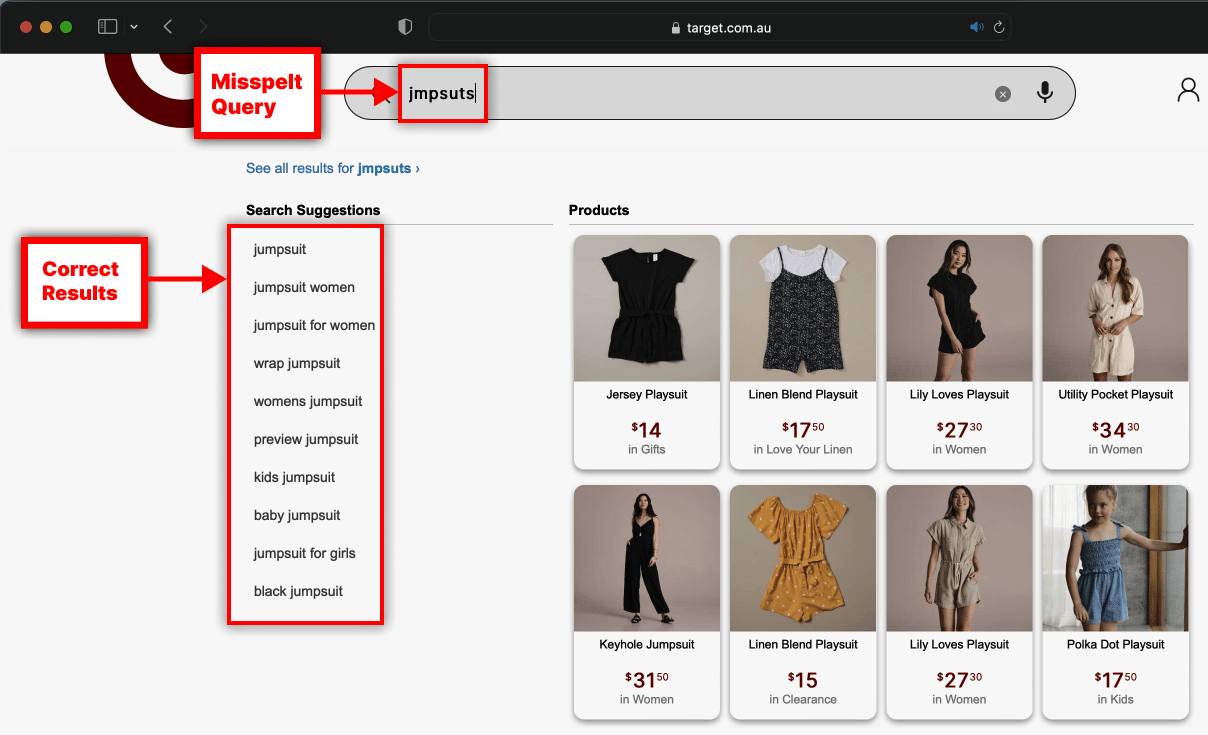
Task: Clear the search field using the X icon
Action: pyautogui.click(x=1003, y=93)
